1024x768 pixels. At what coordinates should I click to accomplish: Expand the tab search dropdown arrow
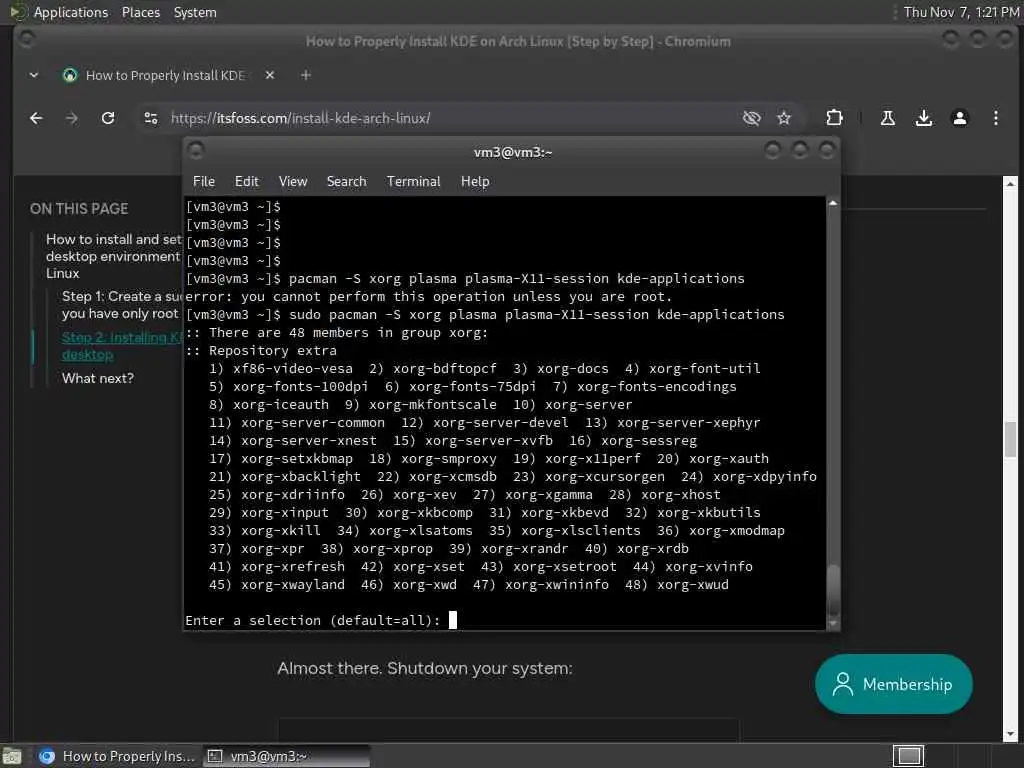pos(34,75)
